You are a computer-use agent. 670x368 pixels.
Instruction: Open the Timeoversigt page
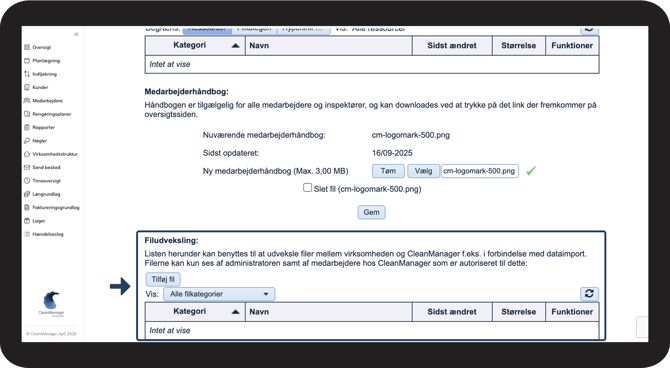(x=42, y=181)
